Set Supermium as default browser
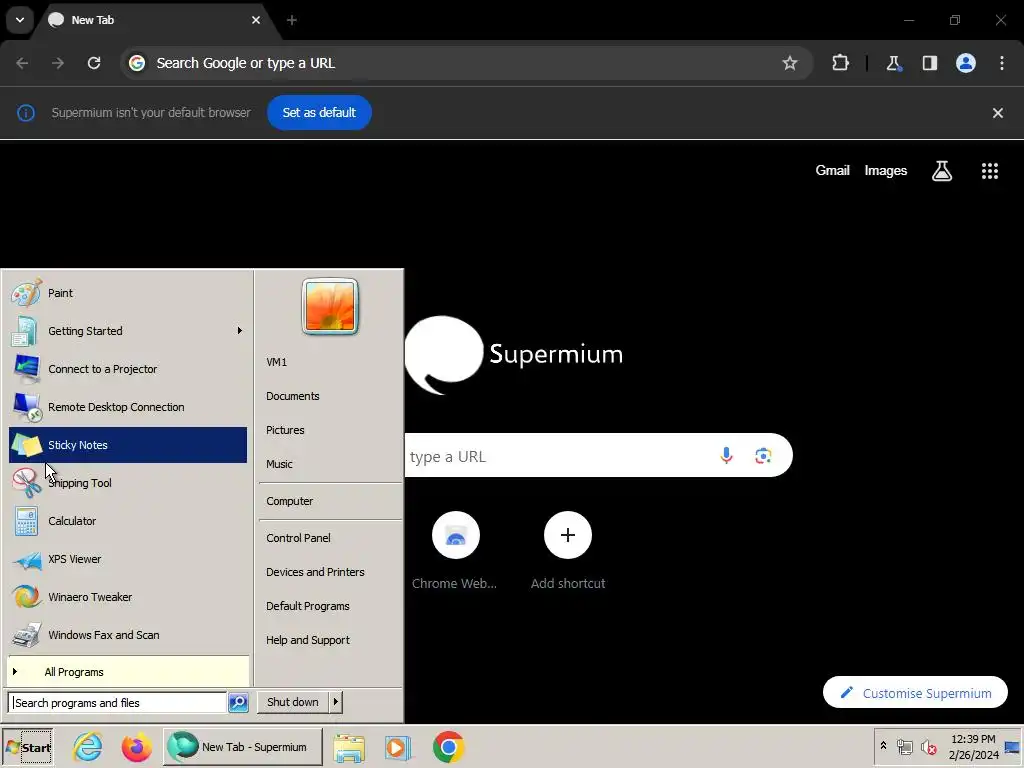This screenshot has width=1024, height=768. pos(319,112)
